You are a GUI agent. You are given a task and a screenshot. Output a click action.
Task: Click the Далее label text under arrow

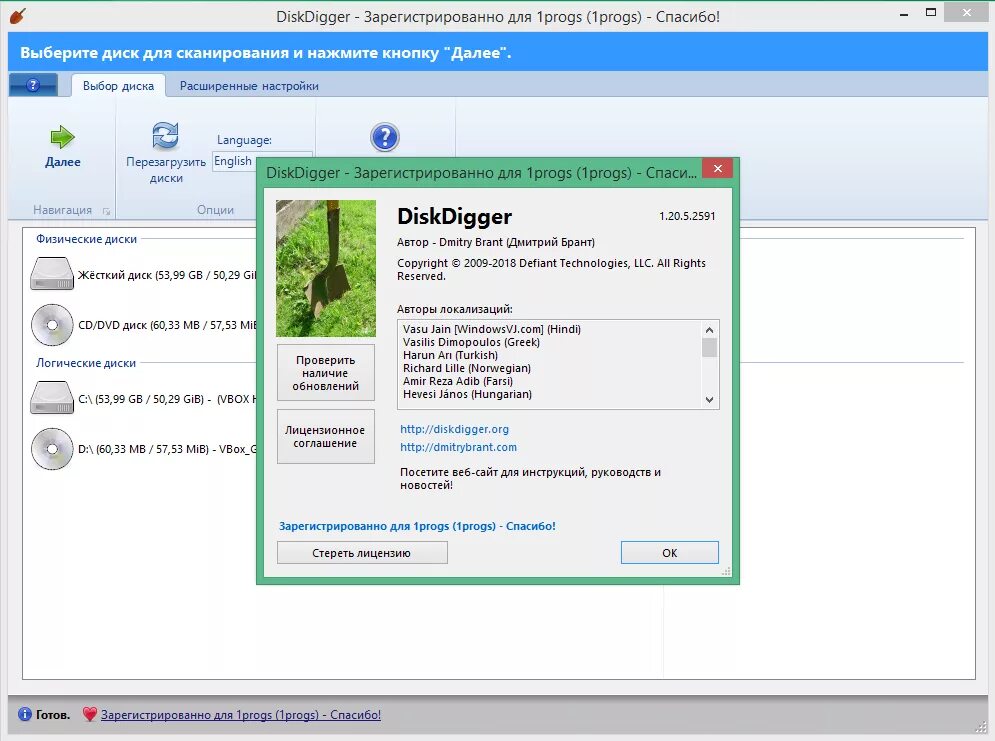63,162
